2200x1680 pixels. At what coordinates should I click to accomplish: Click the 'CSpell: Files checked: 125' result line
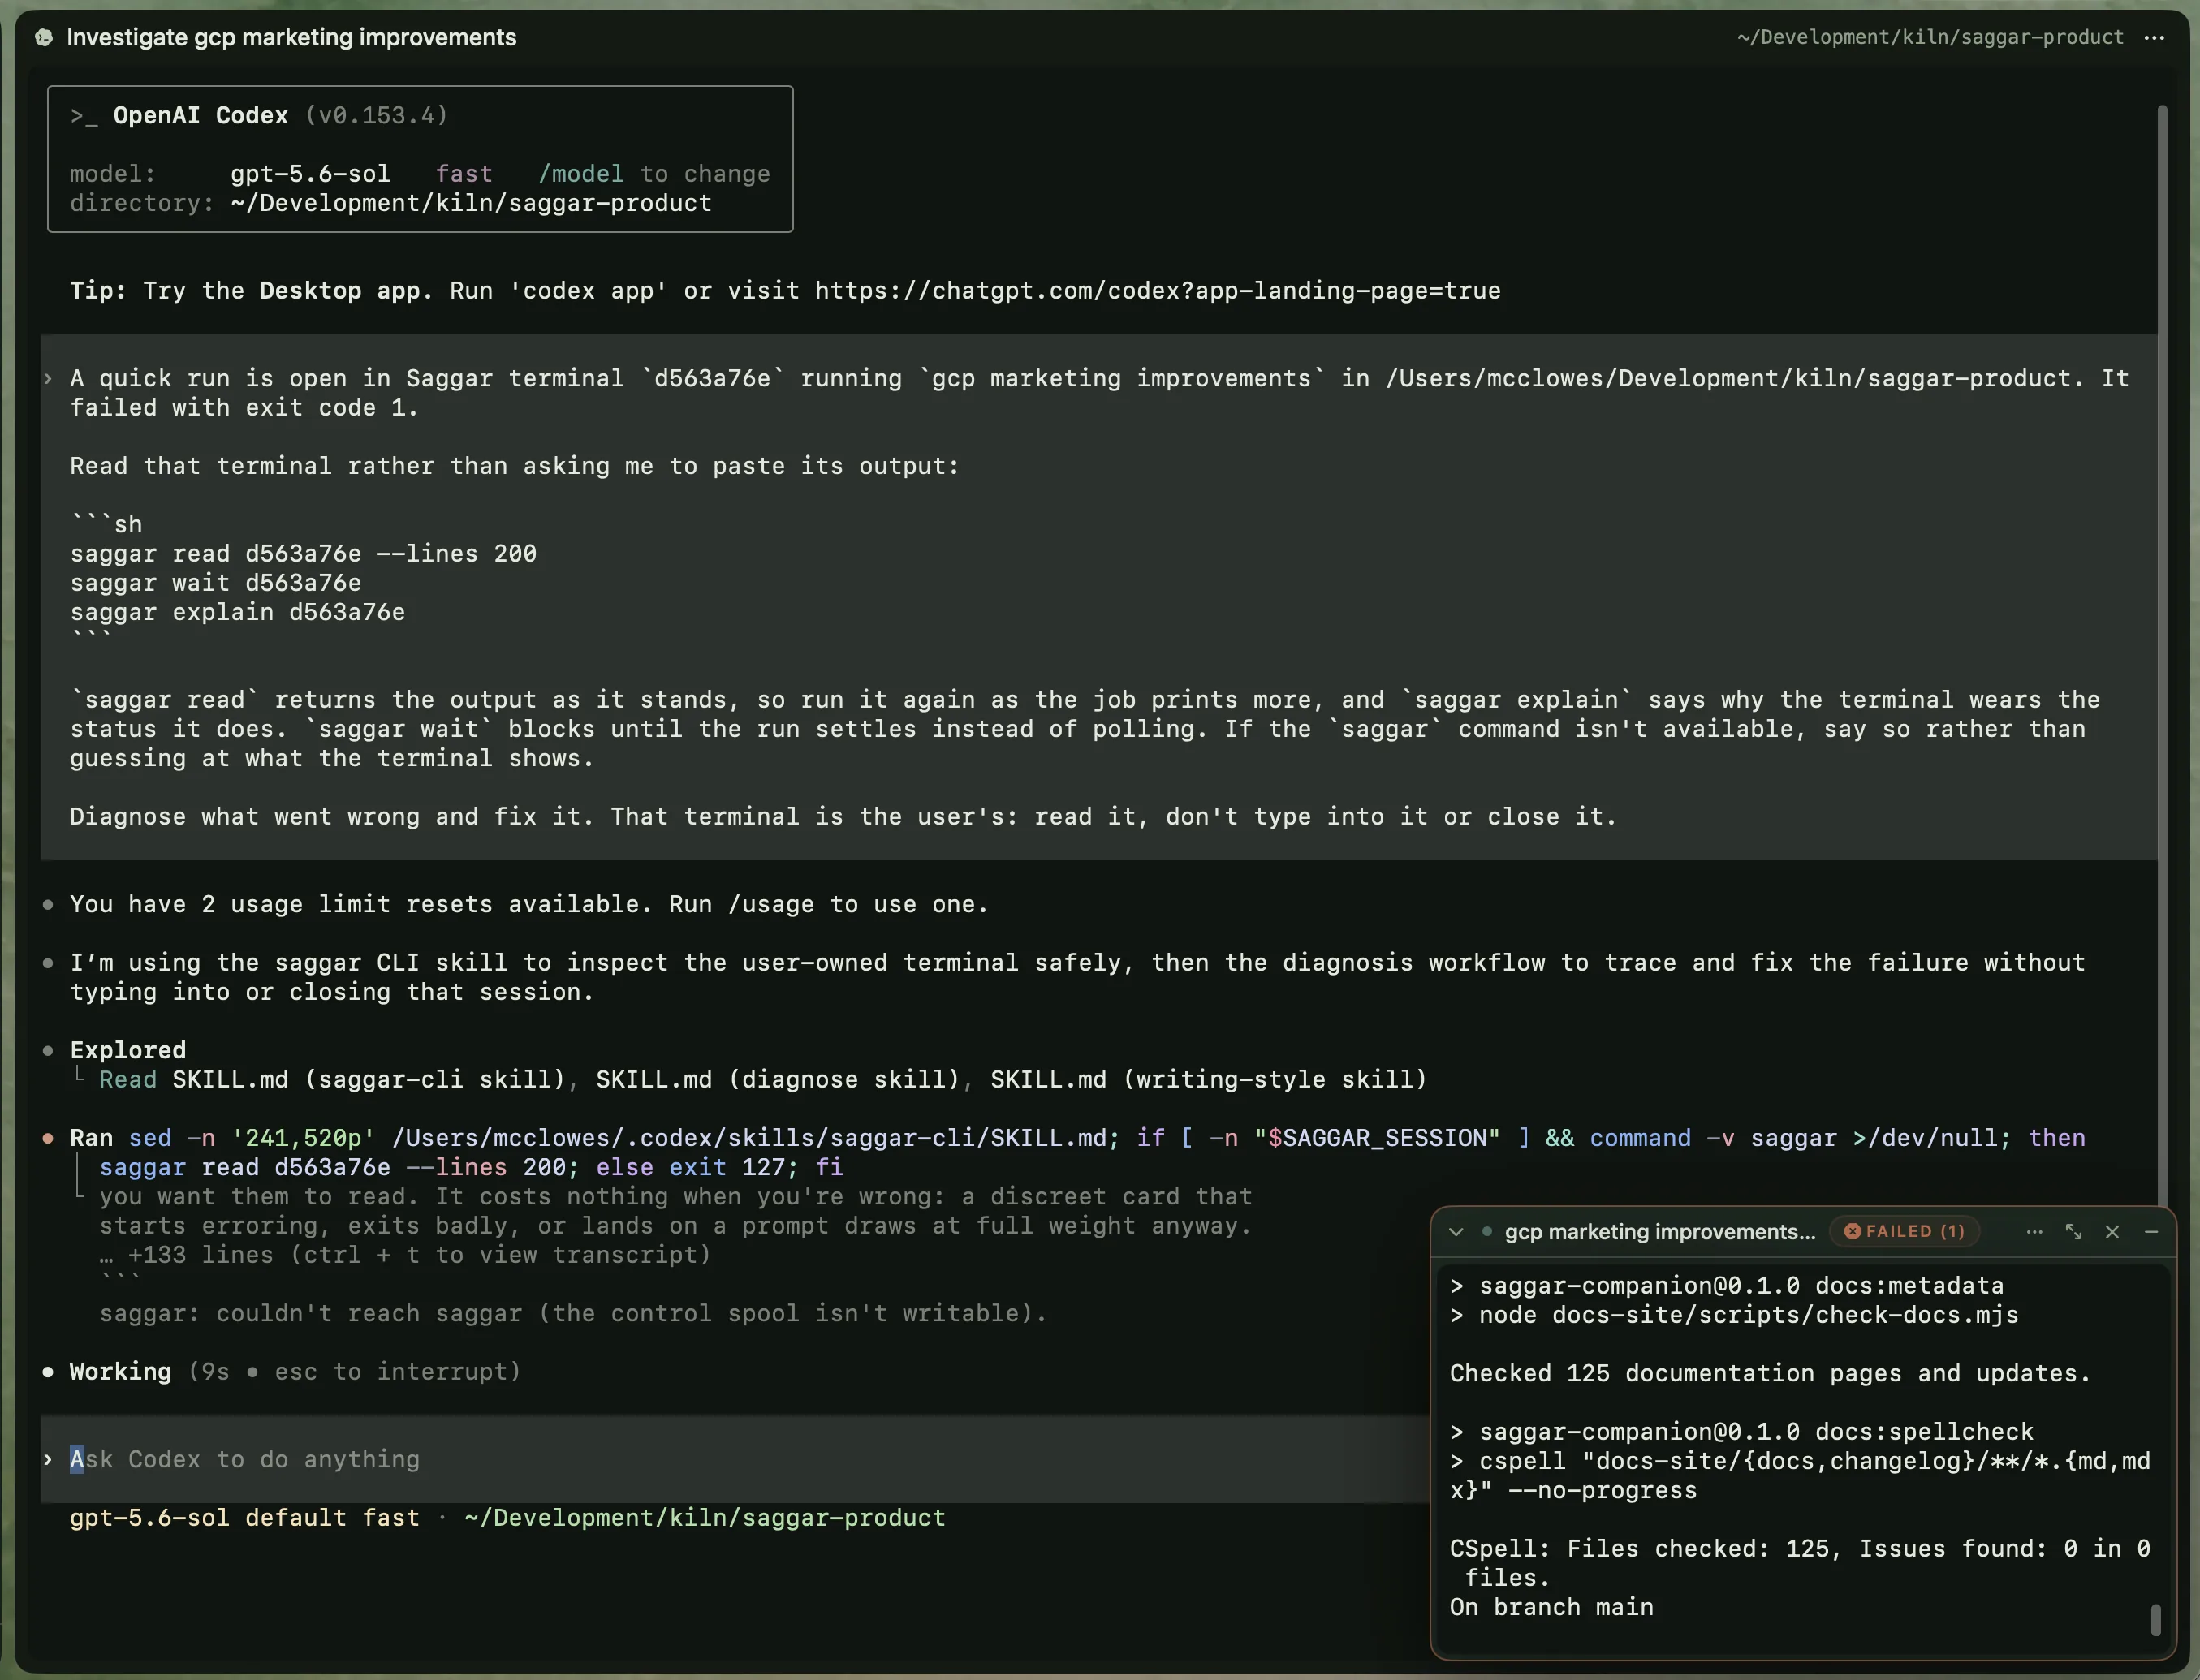tap(1800, 1564)
